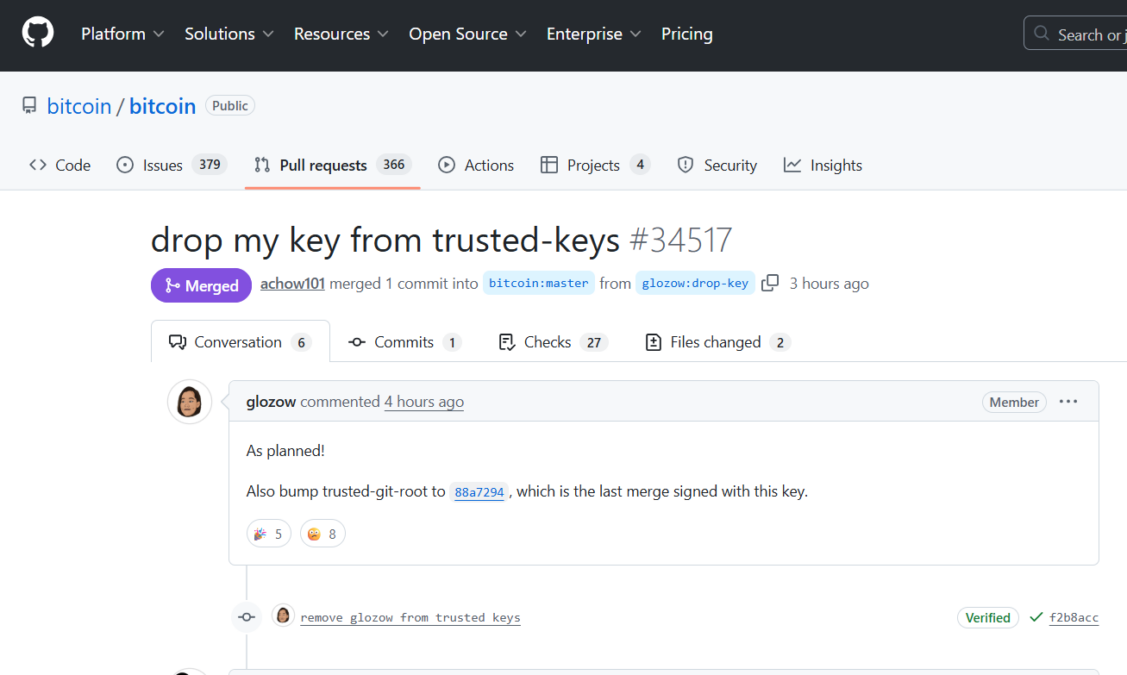Open the Security tab

click(717, 165)
